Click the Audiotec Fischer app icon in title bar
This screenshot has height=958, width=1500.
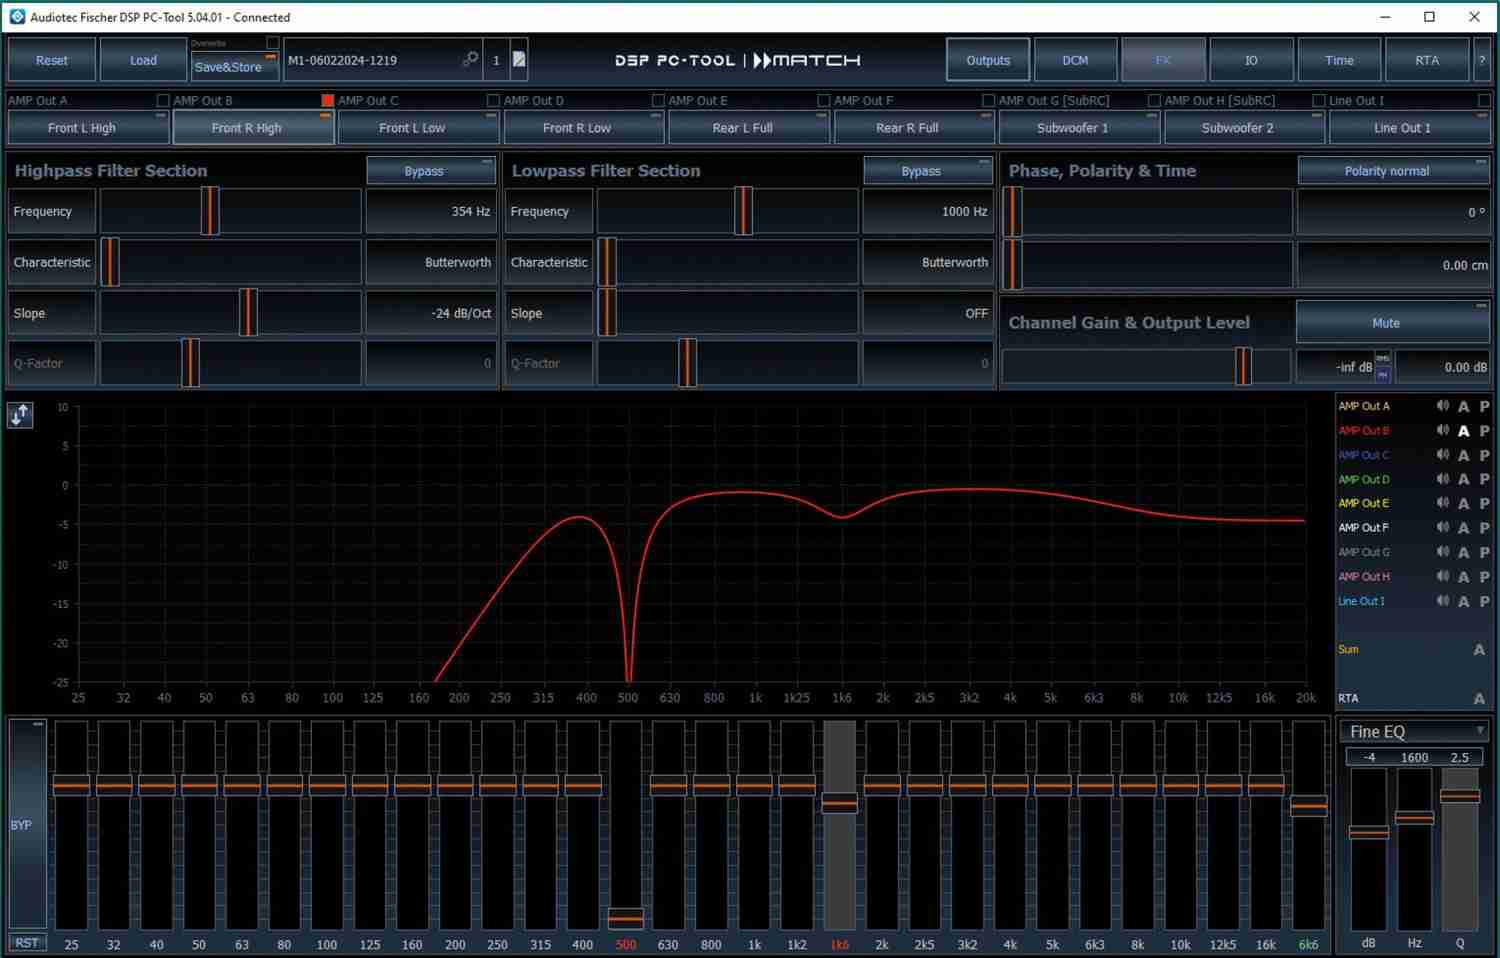click(17, 17)
